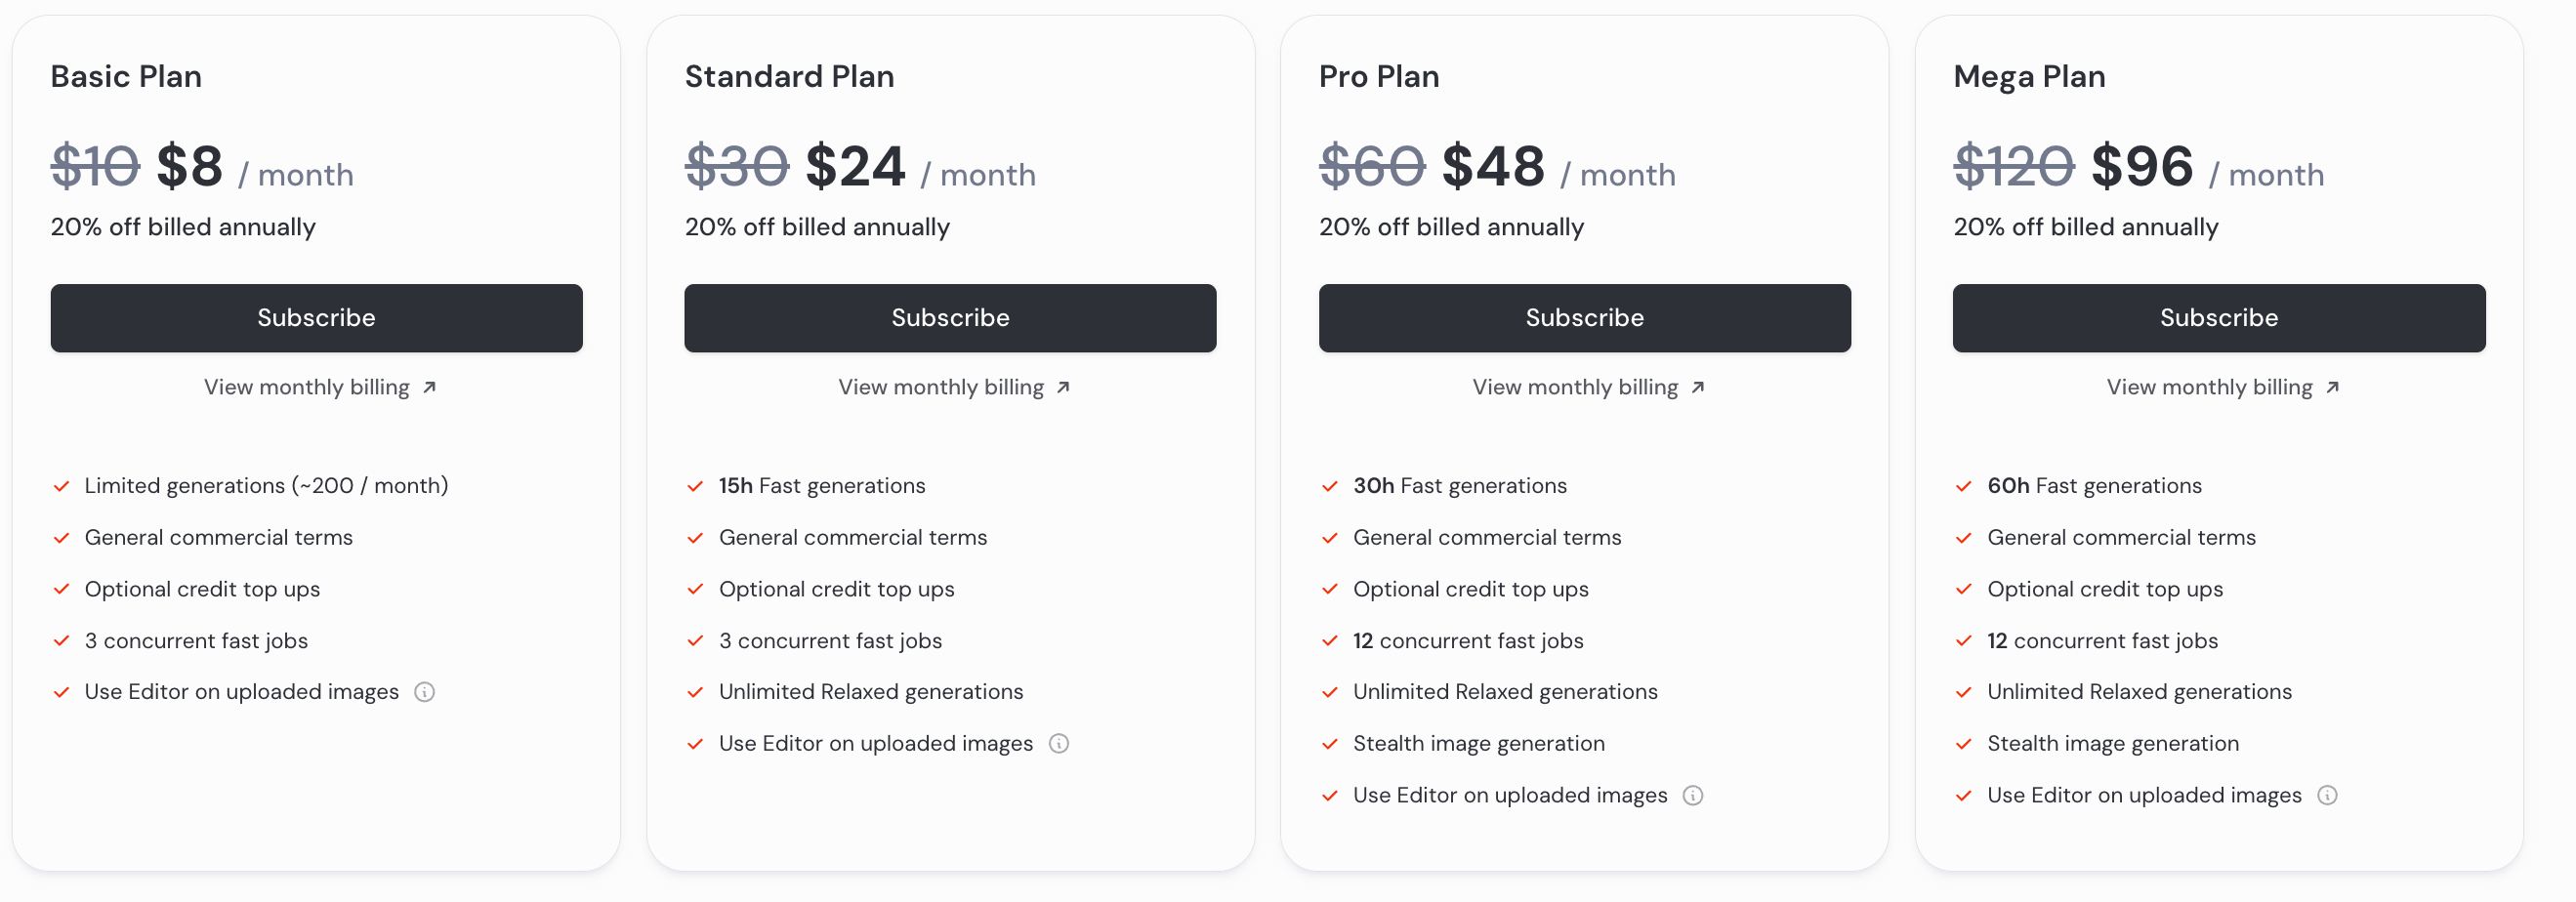
Task: Click arrow icon next to Mega monthly billing
Action: pos(2333,388)
